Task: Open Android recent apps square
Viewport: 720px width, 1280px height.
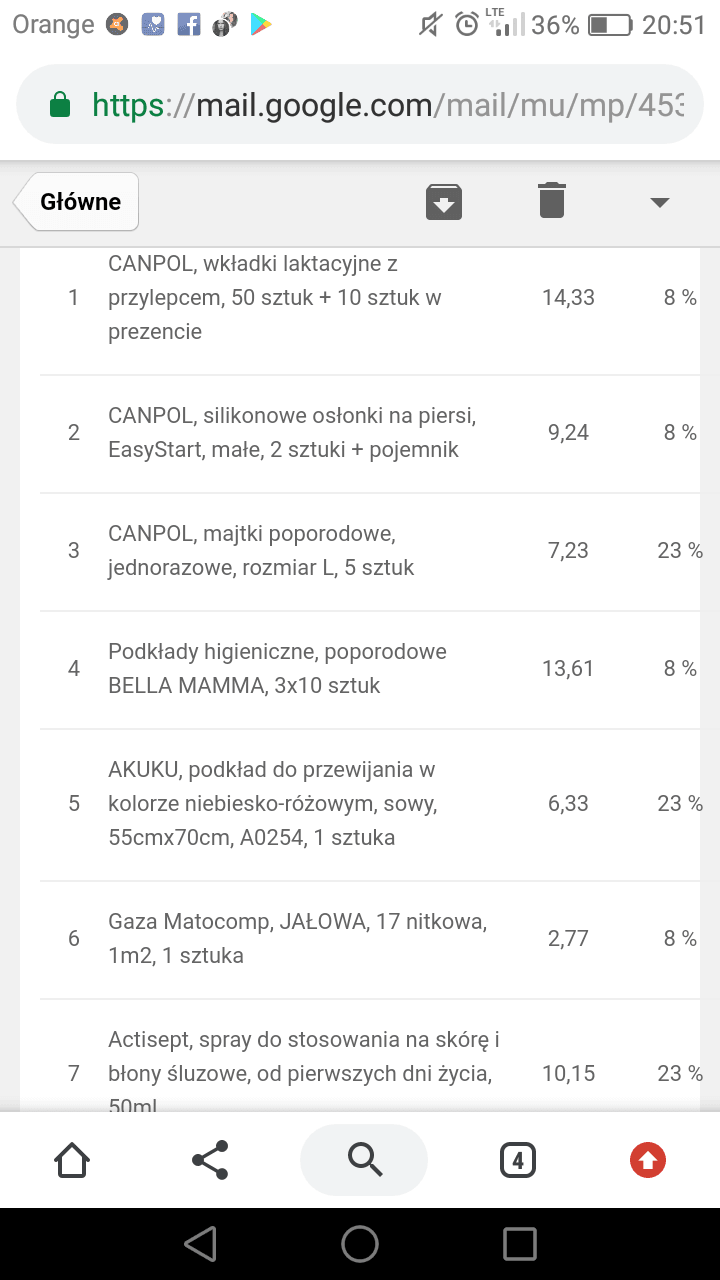Action: 520,1244
